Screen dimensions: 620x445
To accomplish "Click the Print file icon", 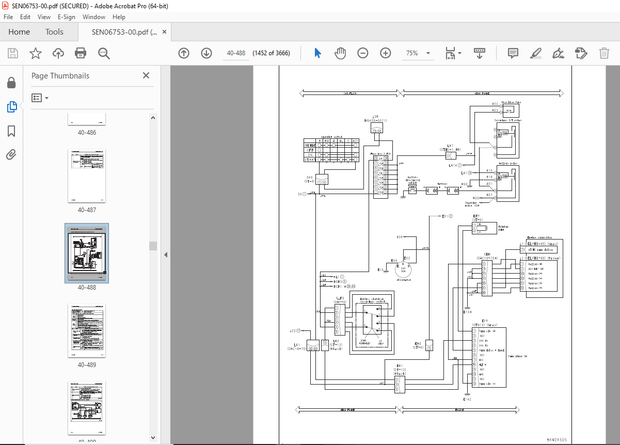I will tap(81, 53).
